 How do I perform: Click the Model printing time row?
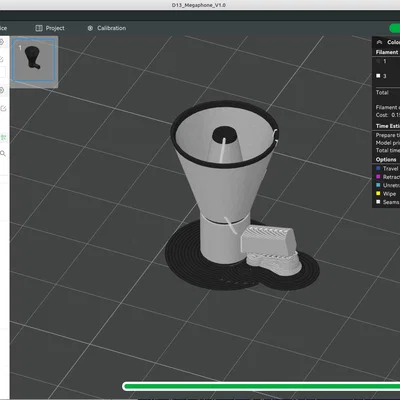pyautogui.click(x=387, y=143)
